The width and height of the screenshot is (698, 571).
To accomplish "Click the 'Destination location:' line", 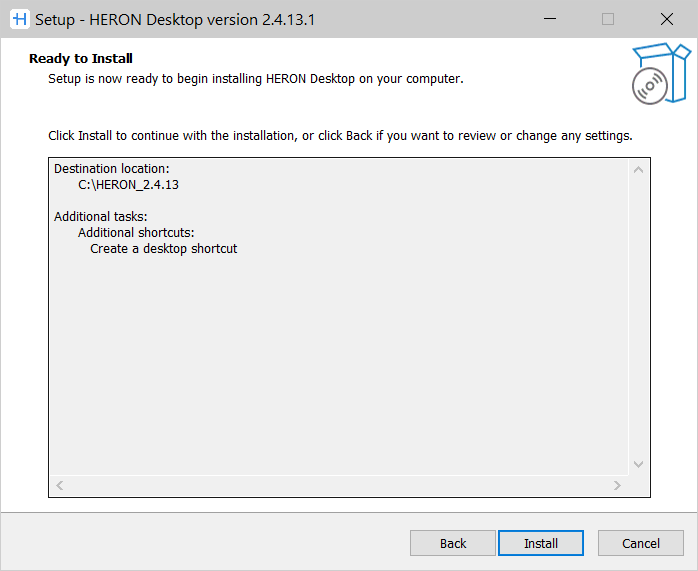I will coord(112,169).
